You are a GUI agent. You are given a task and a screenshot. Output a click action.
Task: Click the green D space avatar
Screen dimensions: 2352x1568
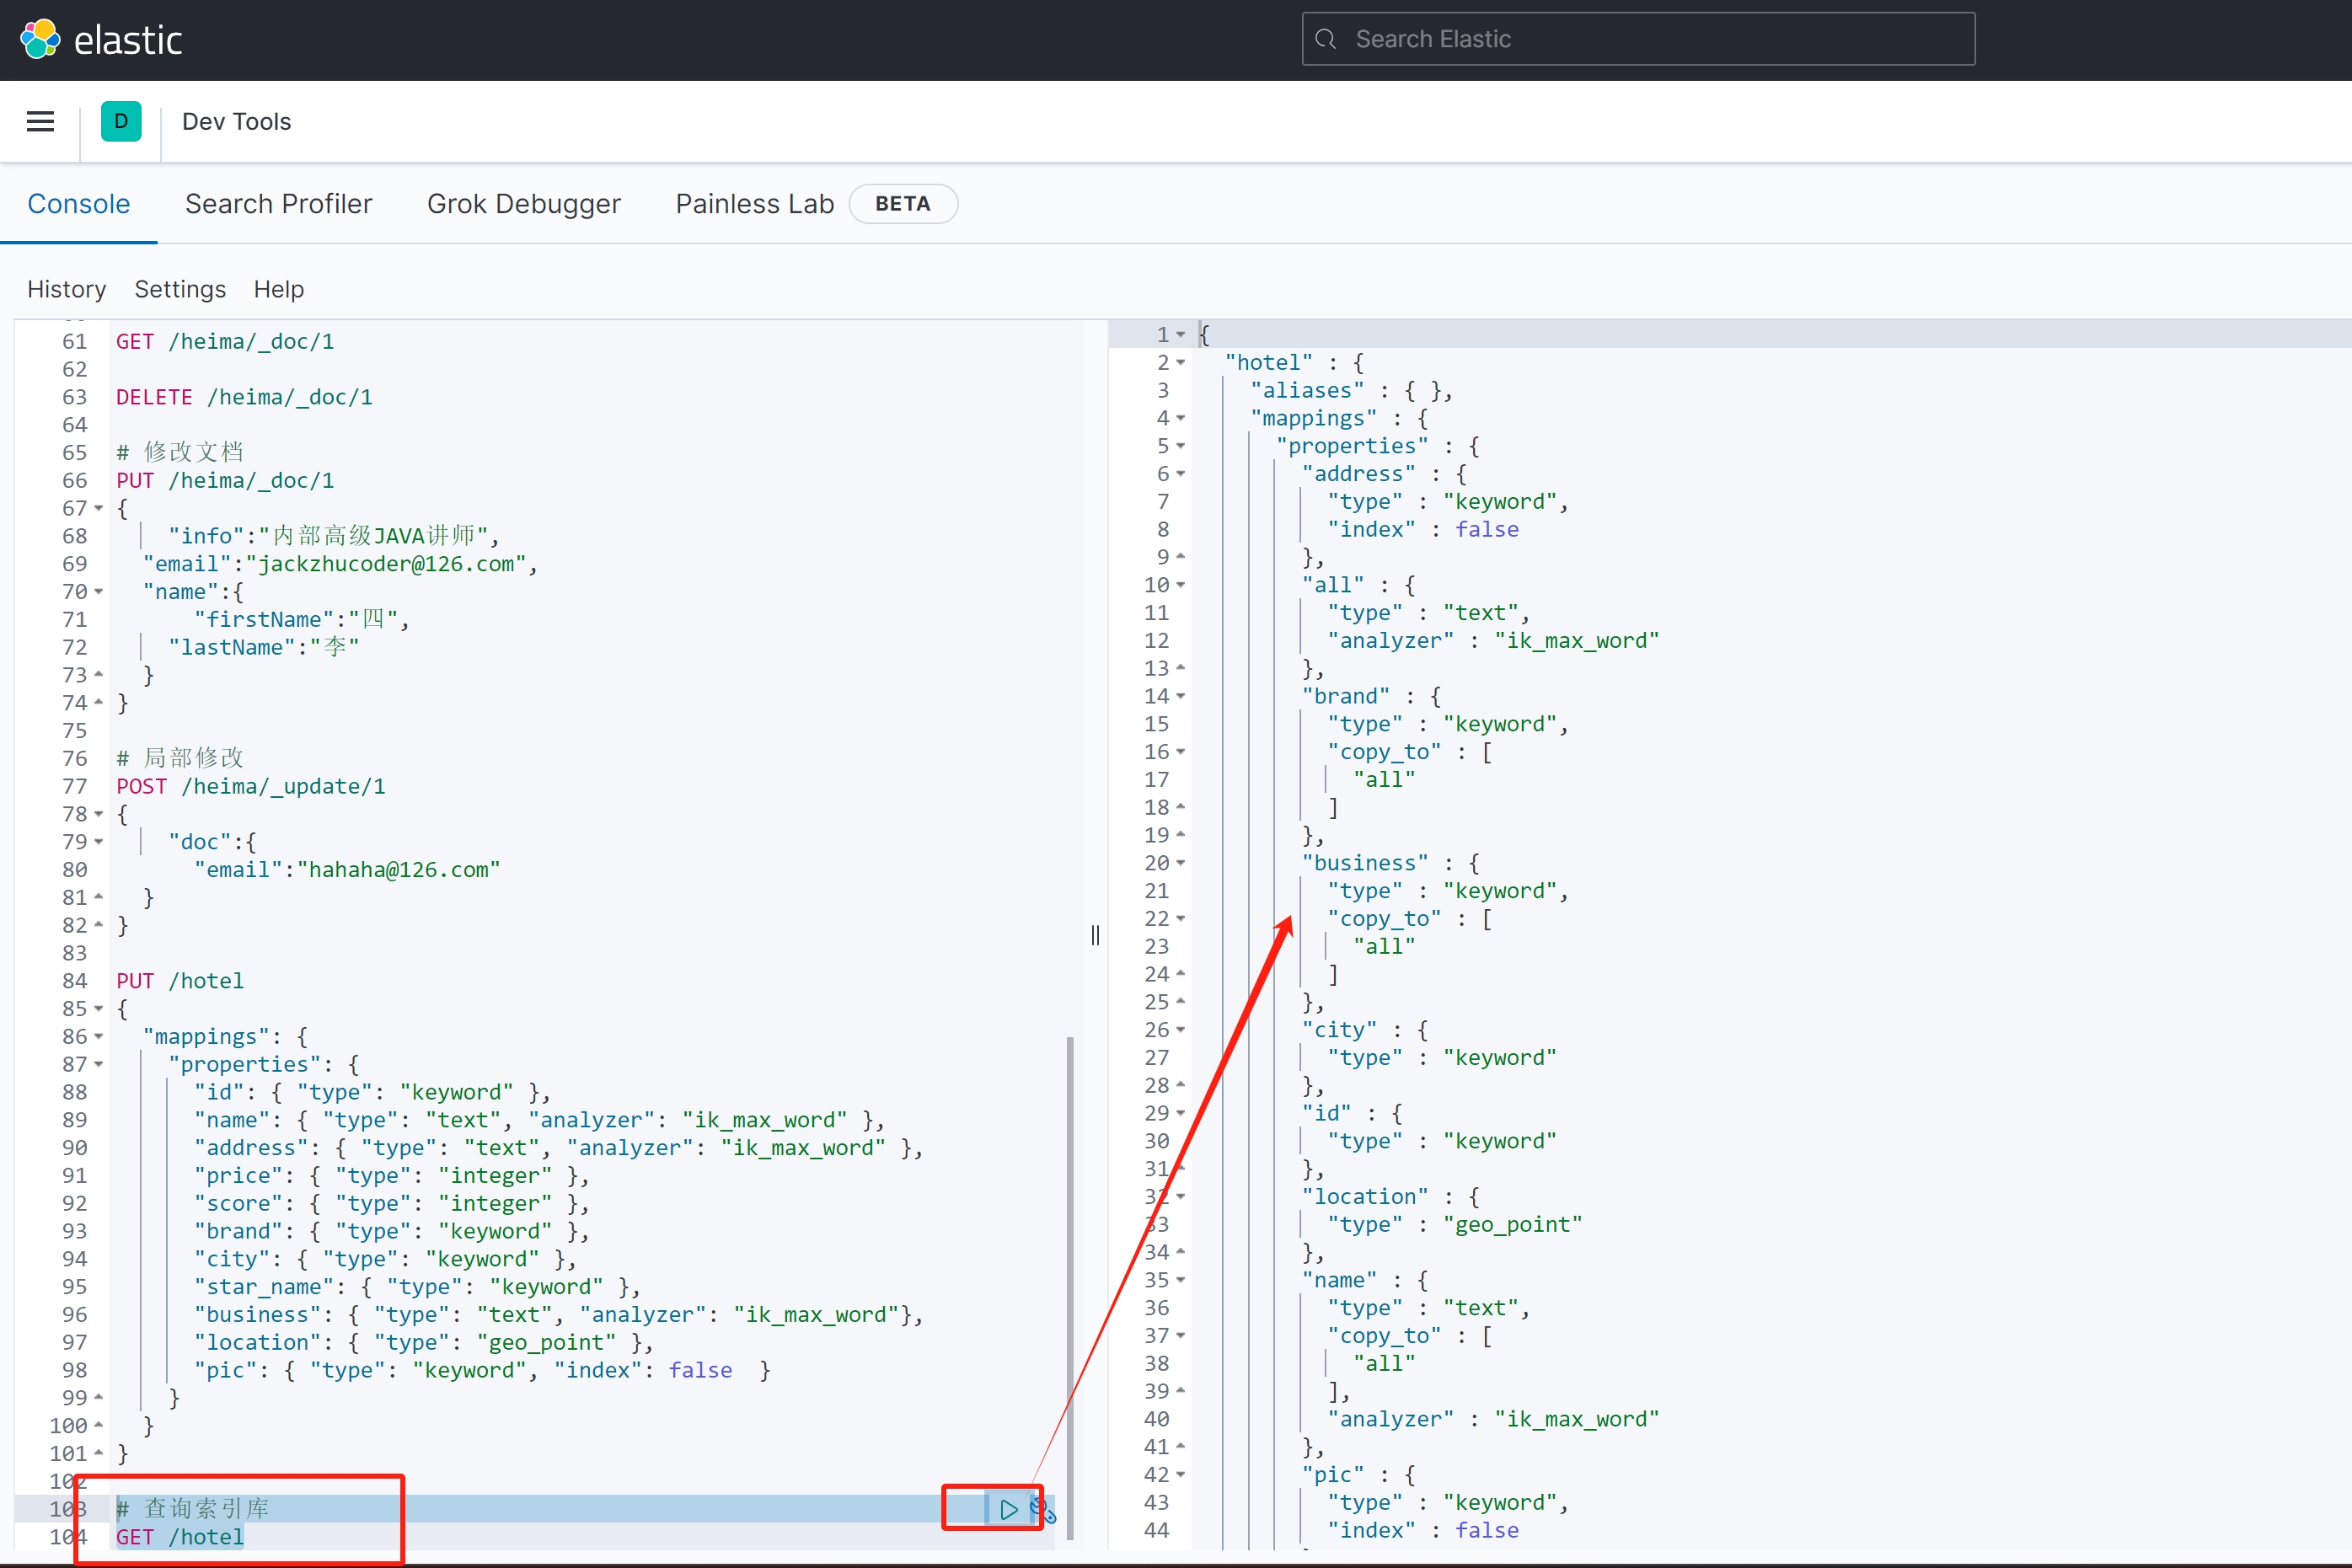point(121,122)
